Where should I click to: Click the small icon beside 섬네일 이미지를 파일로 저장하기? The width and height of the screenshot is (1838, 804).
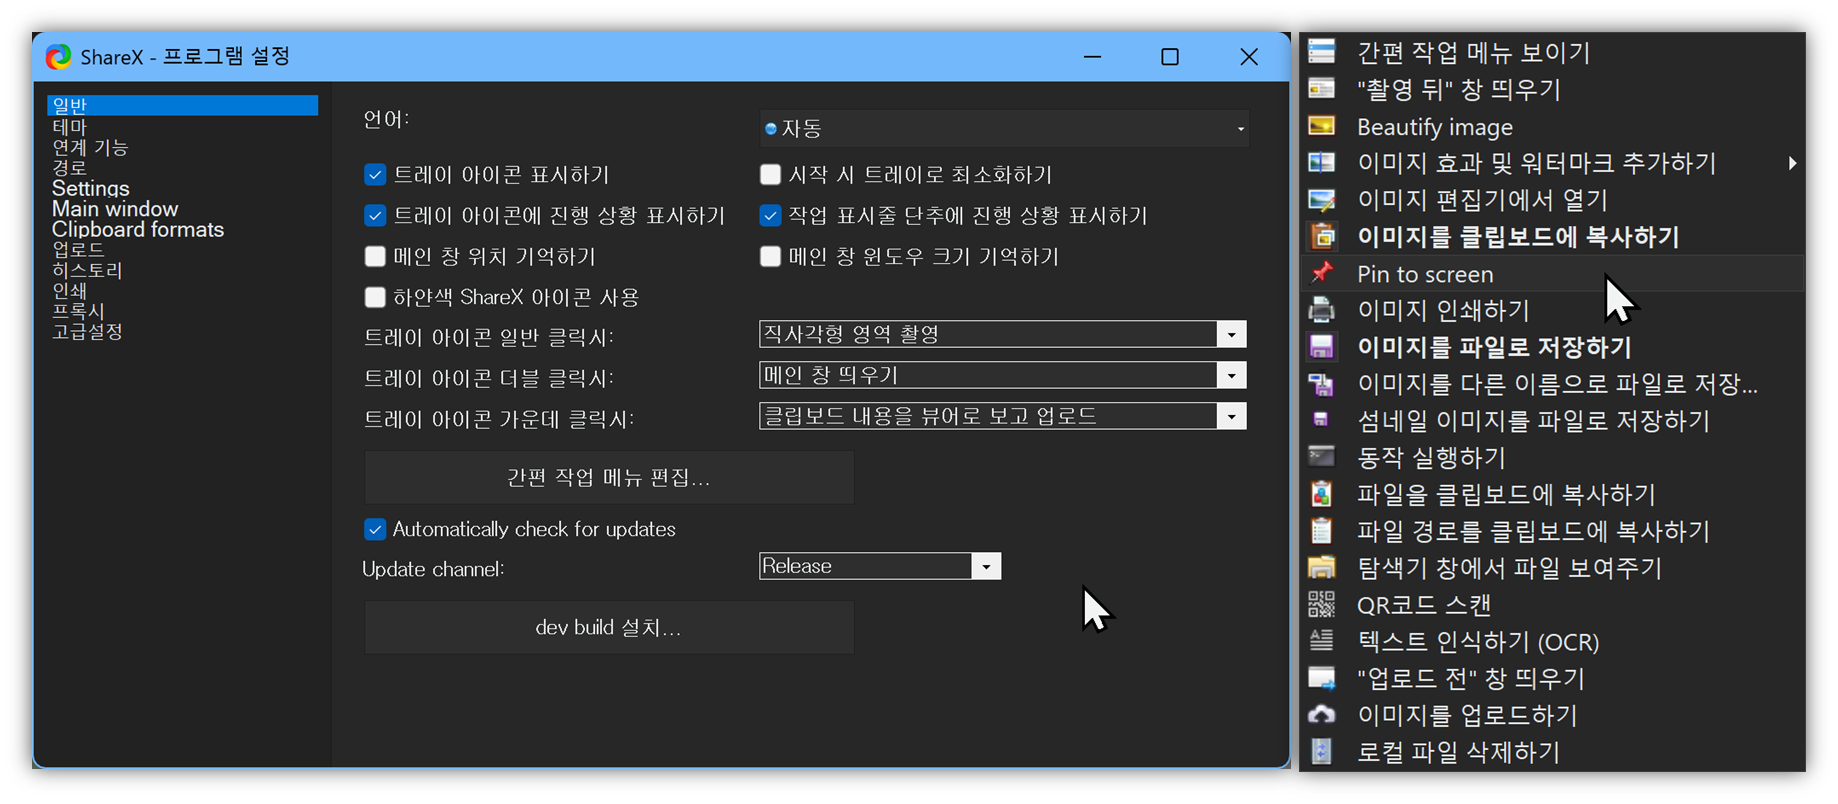pos(1321,420)
